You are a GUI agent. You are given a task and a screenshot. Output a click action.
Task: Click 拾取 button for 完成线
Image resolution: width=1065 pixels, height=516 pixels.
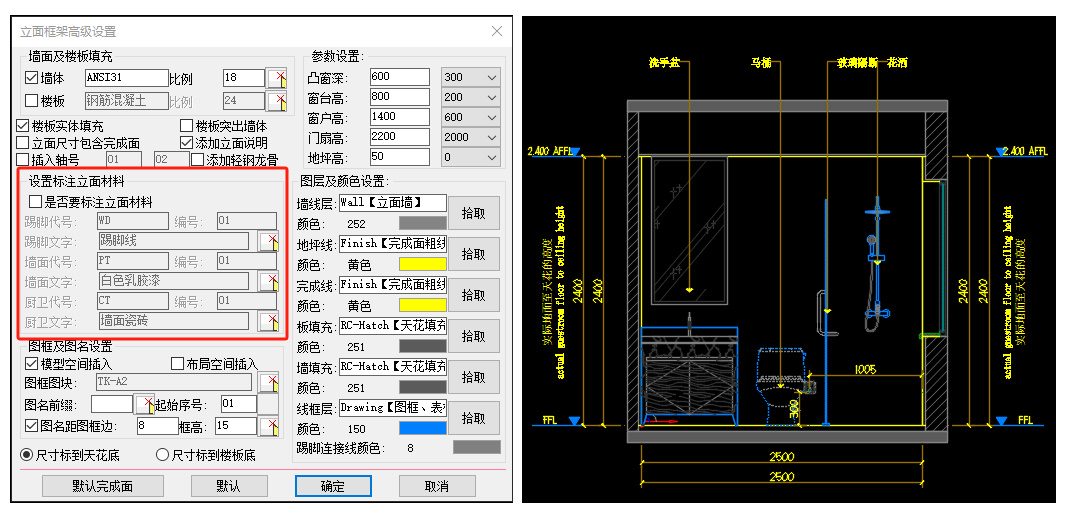pyautogui.click(x=474, y=295)
